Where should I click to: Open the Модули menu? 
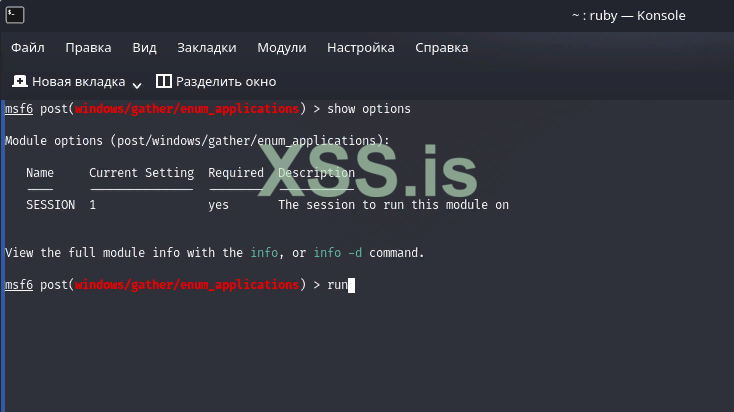(282, 48)
